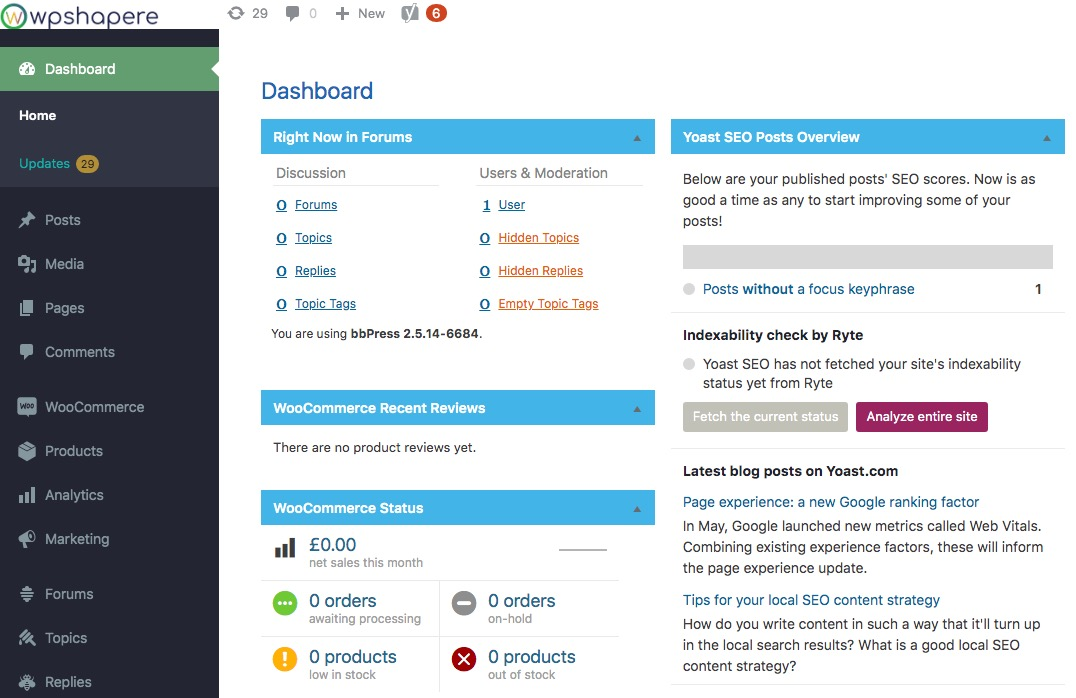Open the updates icon in top bar
The height and width of the screenshot is (698, 1076).
tap(235, 13)
